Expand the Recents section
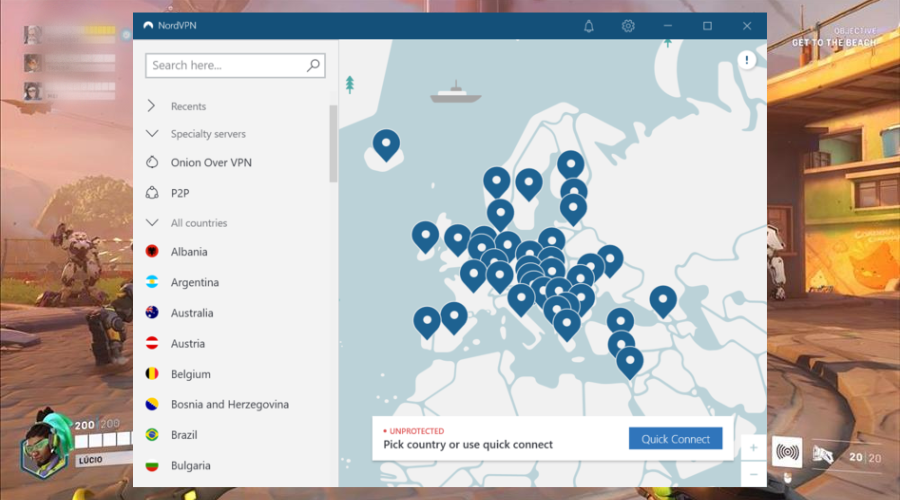Screen dimensions: 900x500 152,106
